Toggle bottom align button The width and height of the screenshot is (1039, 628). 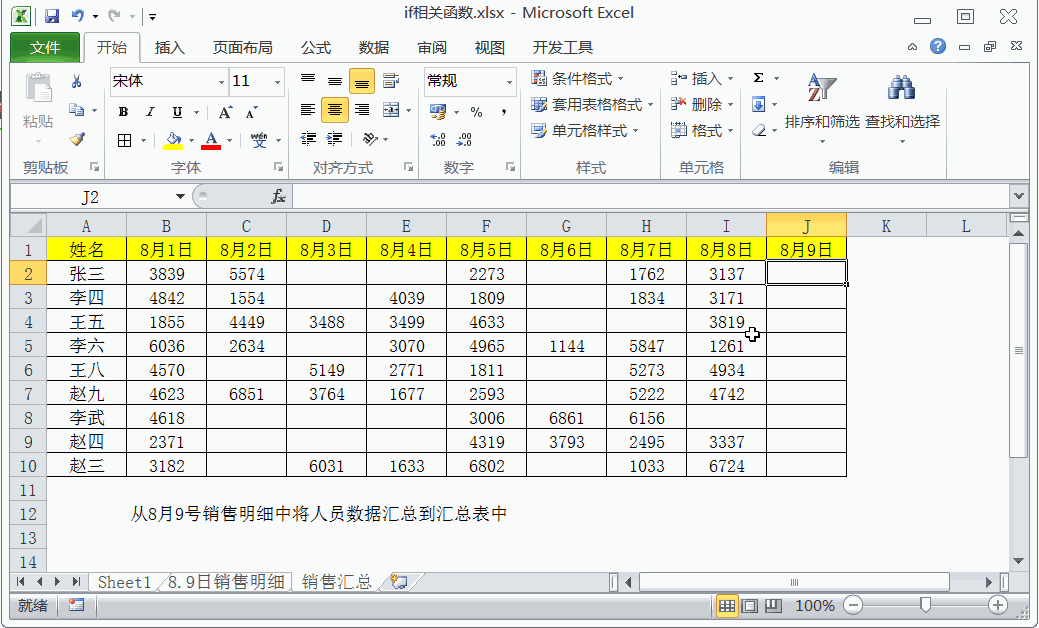tap(362, 81)
